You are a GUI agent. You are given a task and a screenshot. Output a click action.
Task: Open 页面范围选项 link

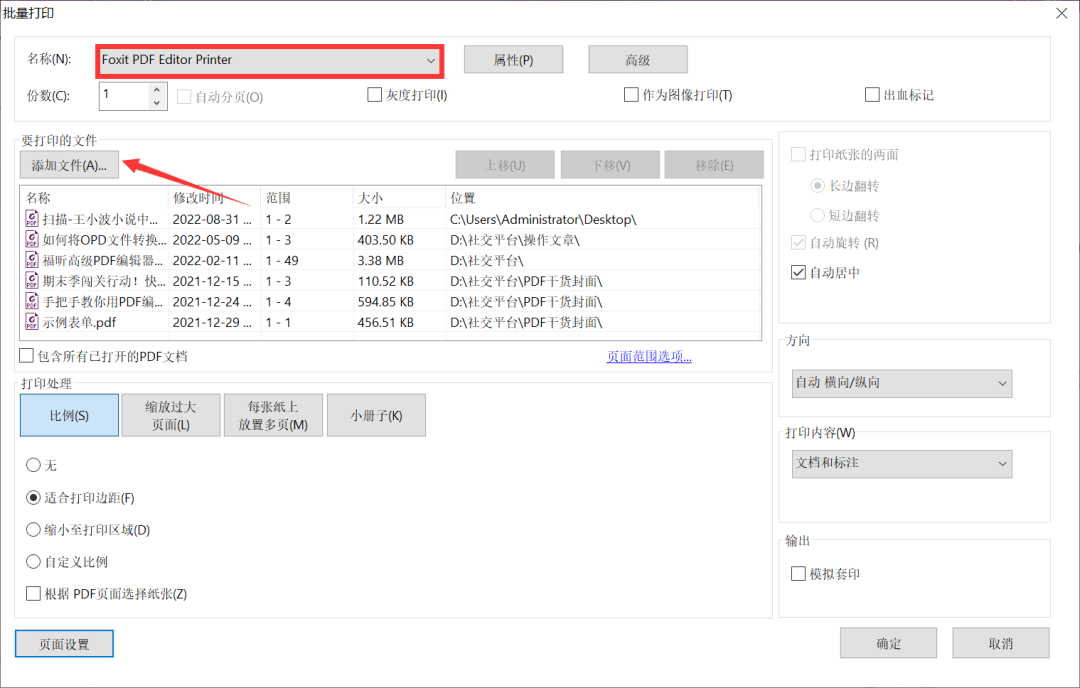click(x=649, y=357)
